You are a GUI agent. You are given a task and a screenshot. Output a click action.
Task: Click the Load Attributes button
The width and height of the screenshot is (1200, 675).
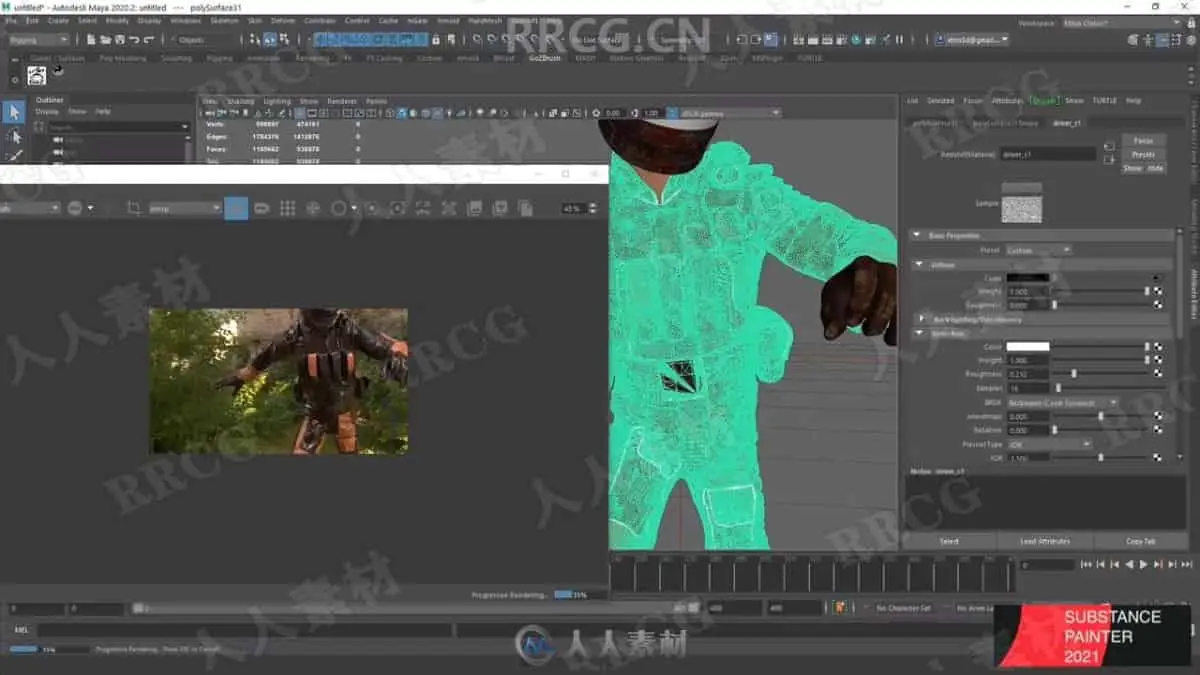click(x=1045, y=541)
